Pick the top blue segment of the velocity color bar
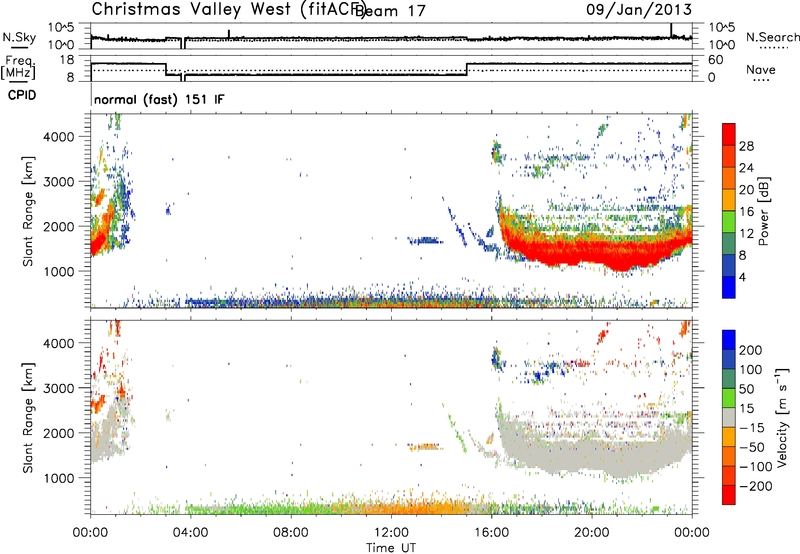The height and width of the screenshot is (554, 800). pos(729,340)
